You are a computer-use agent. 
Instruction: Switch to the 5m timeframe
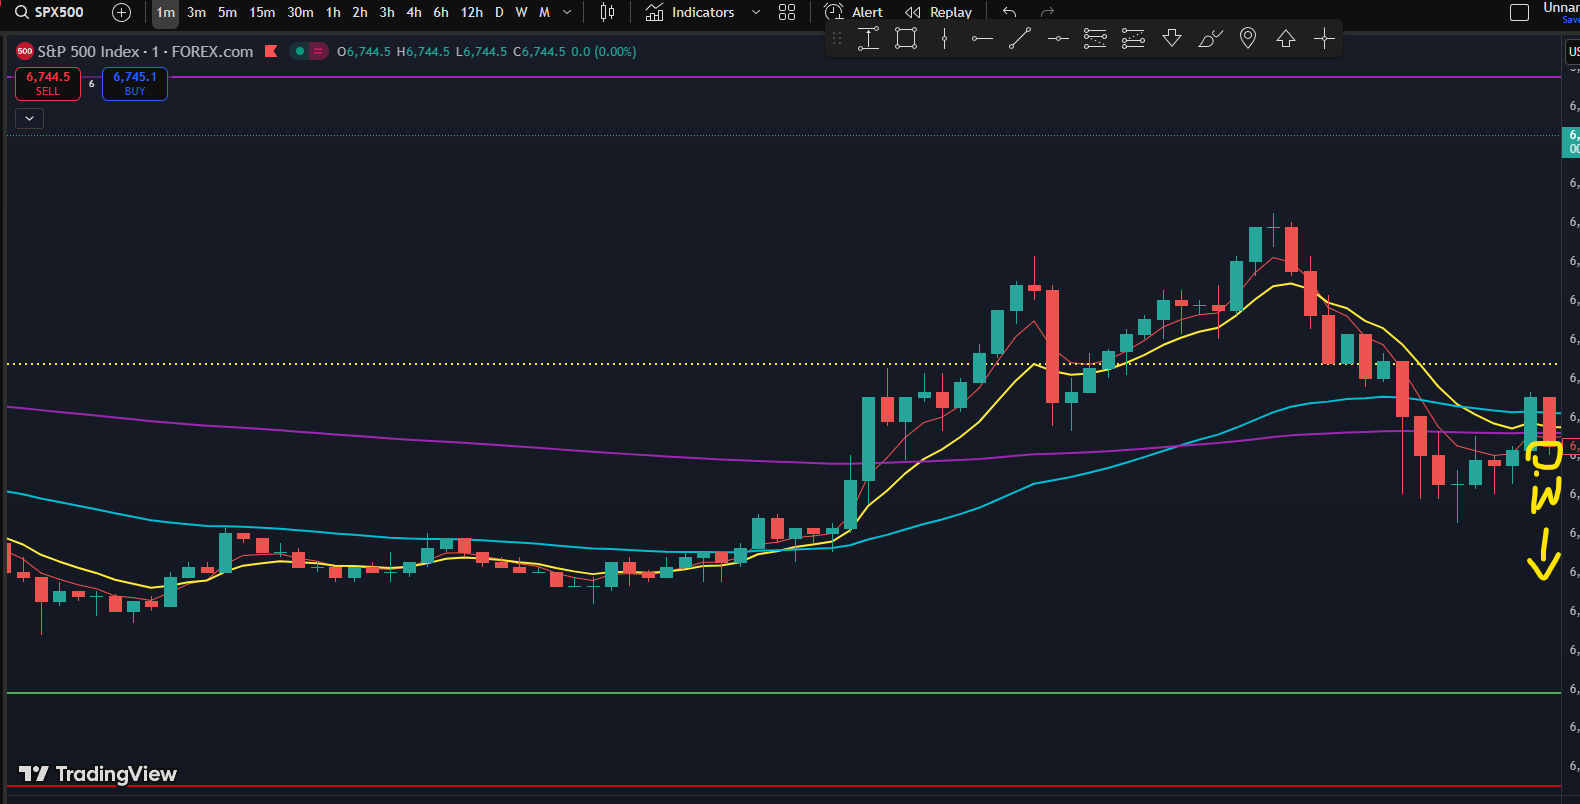[228, 12]
